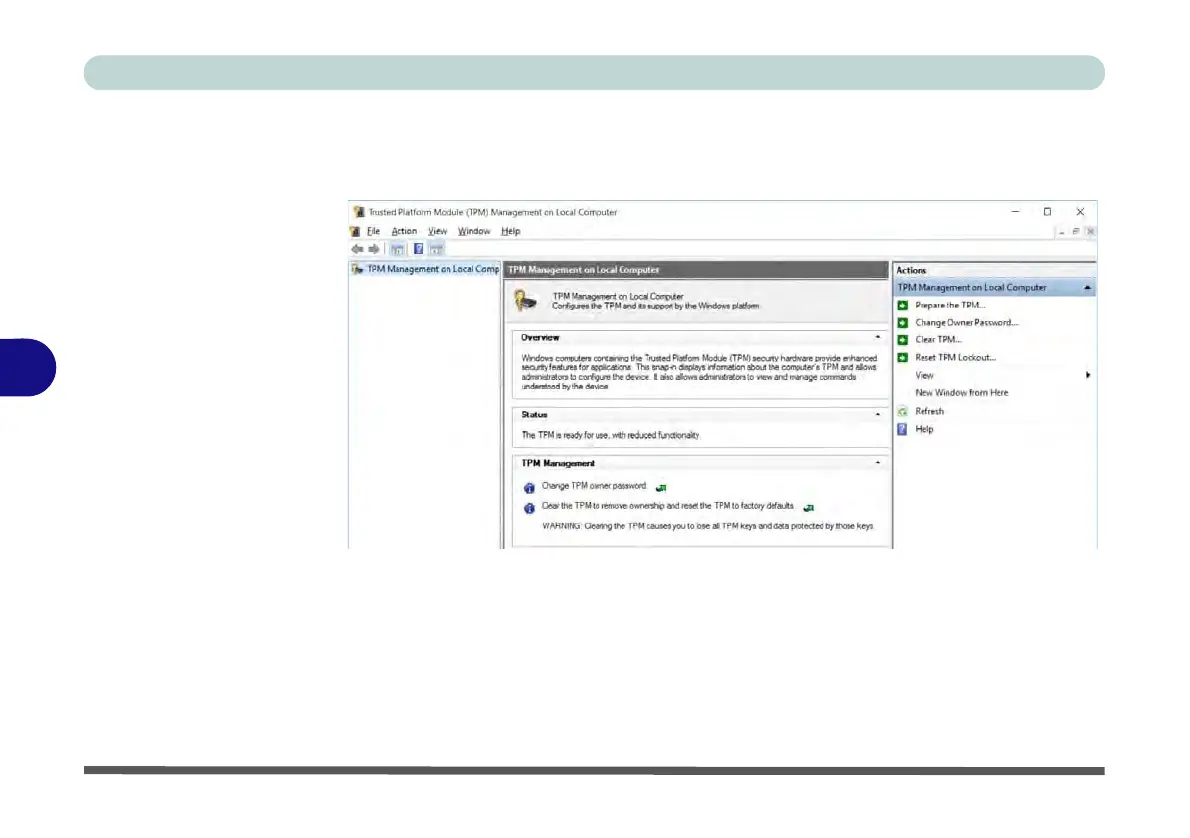This screenshot has height=838, width=1190.
Task: Expand the View submenu arrow in Actions
Action: pyautogui.click(x=1088, y=376)
